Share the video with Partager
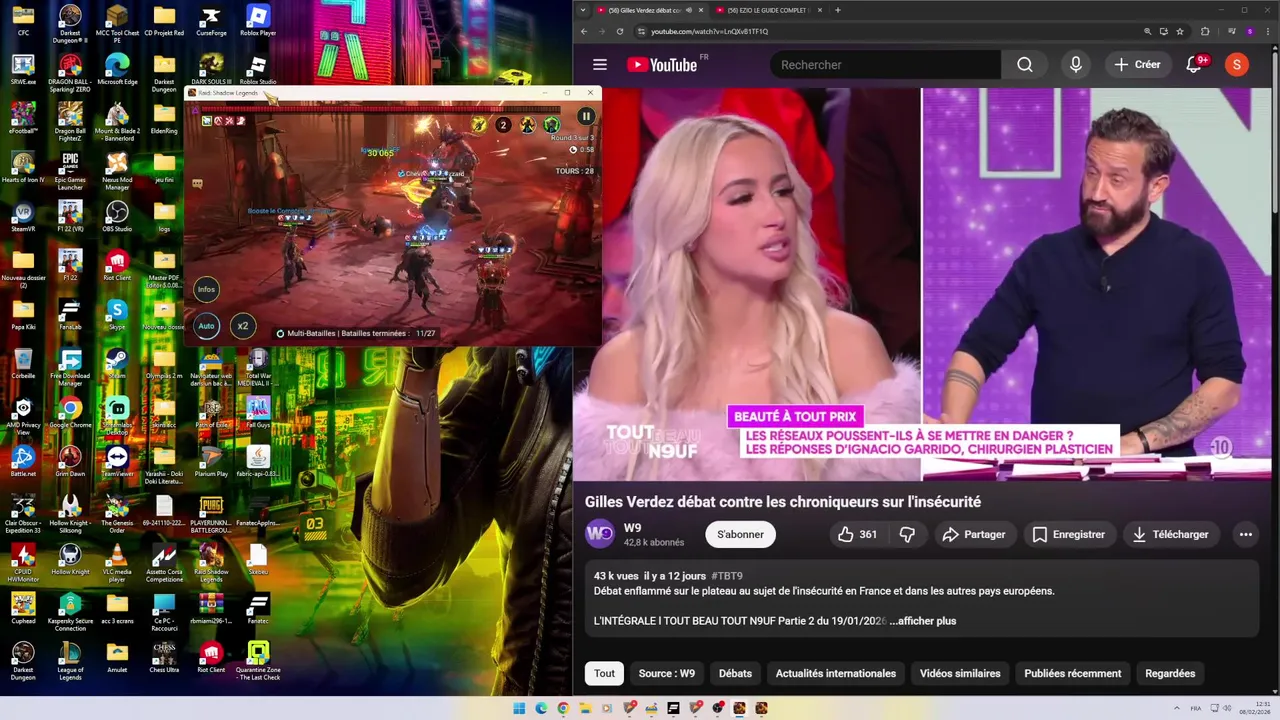The image size is (1280, 720). click(x=974, y=534)
